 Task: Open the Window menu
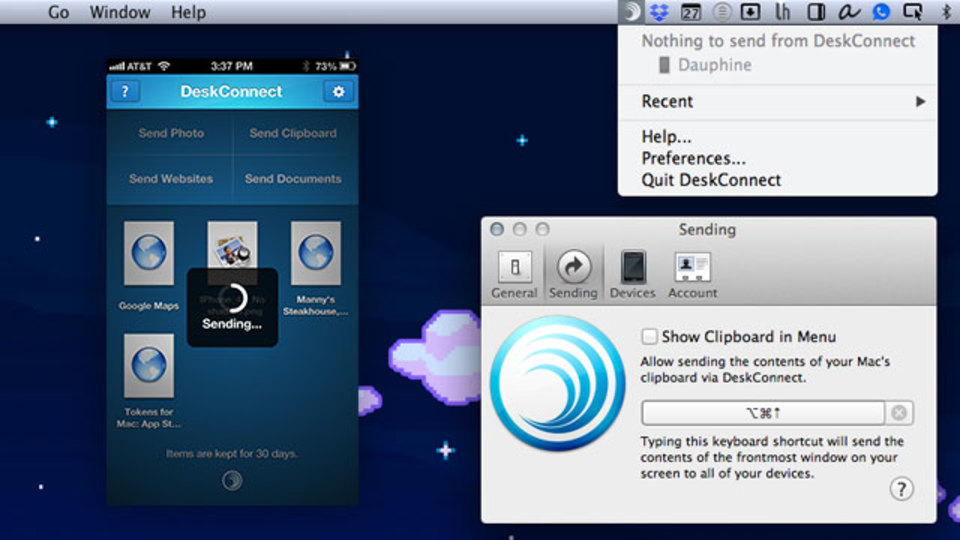pos(120,12)
